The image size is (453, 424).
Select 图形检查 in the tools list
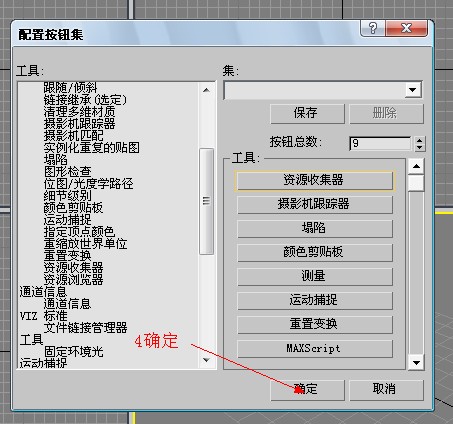click(67, 172)
